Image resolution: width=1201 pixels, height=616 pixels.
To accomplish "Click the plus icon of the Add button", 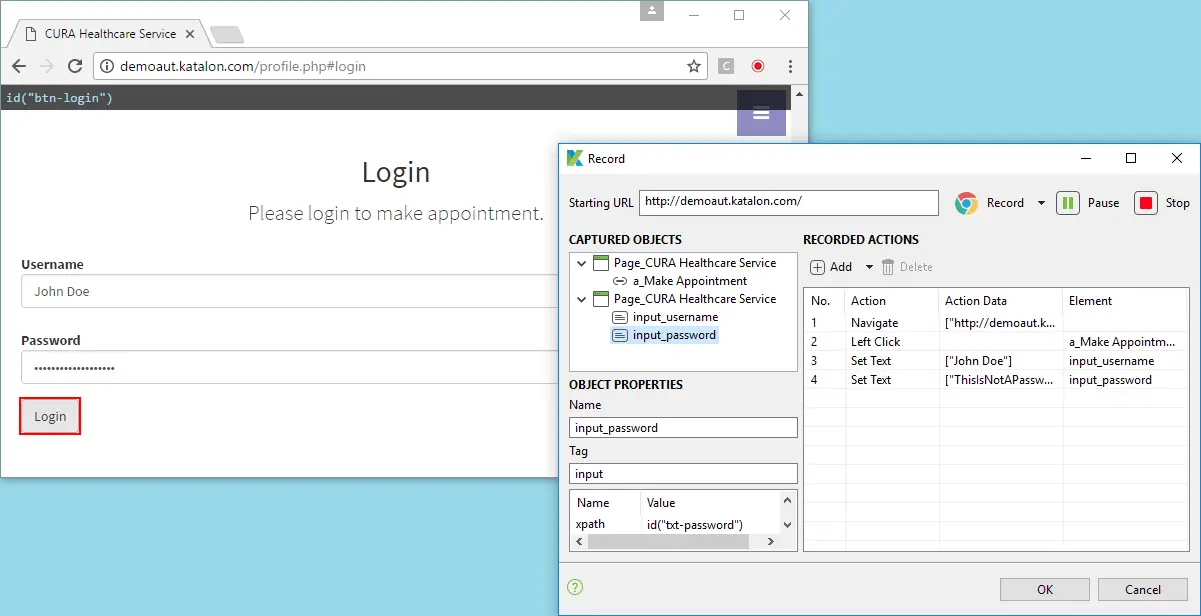I will tap(818, 267).
